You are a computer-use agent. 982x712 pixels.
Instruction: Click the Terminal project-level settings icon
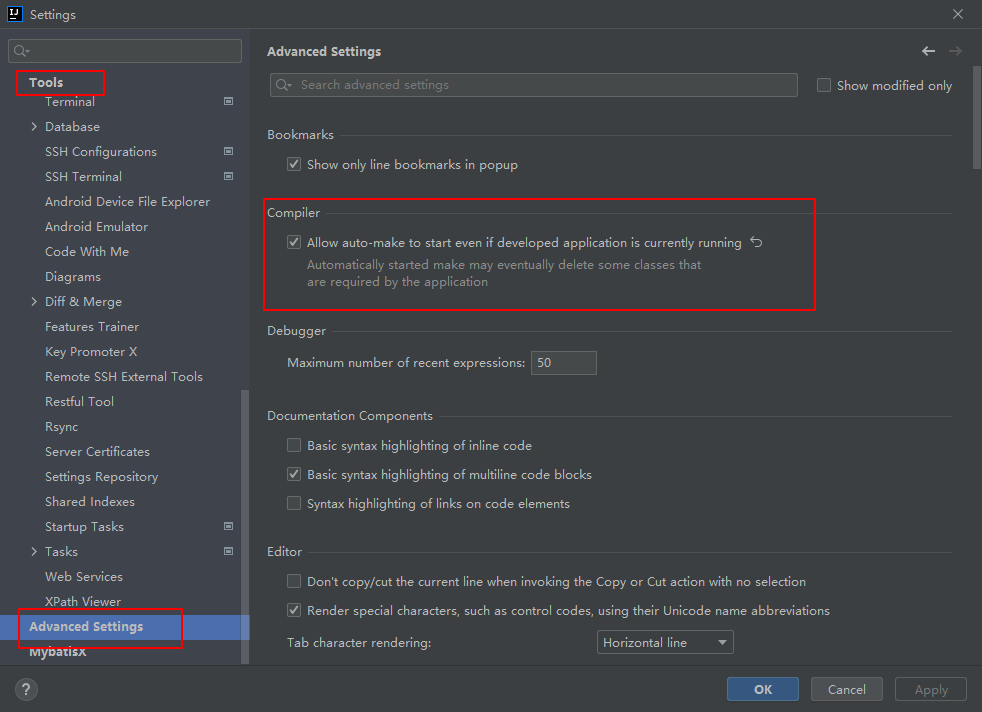point(228,101)
